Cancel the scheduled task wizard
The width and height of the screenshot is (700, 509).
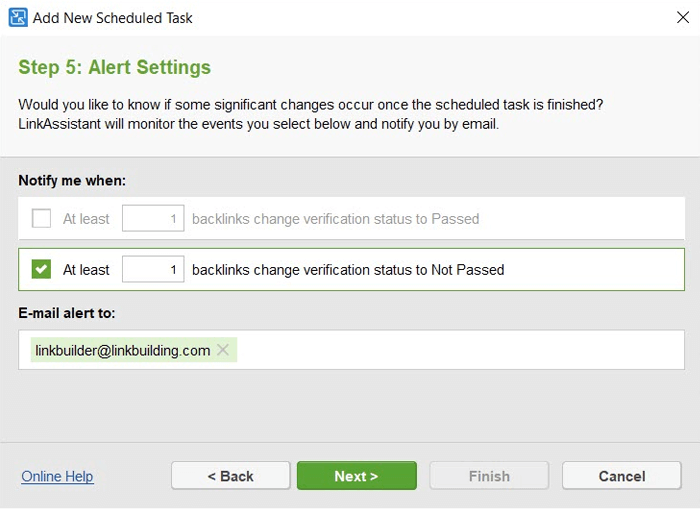coord(622,476)
